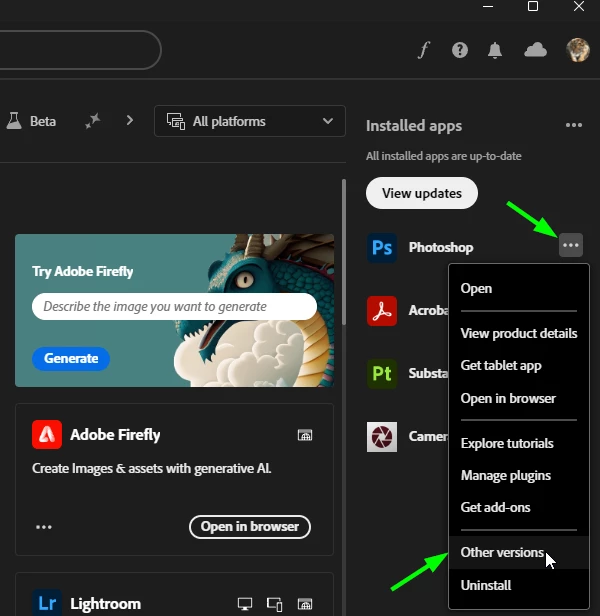Choose Uninstall from the menu
Screen dimensions: 600x616
coord(519,585)
